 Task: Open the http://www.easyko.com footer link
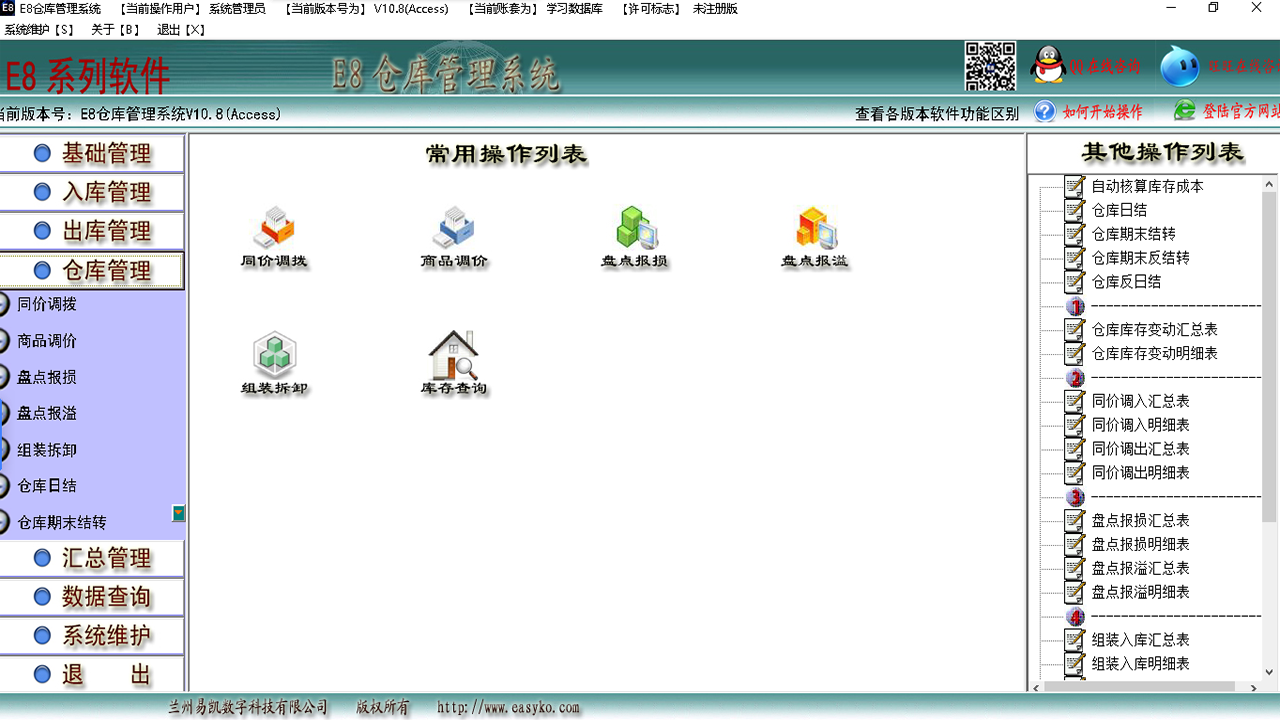click(x=508, y=707)
